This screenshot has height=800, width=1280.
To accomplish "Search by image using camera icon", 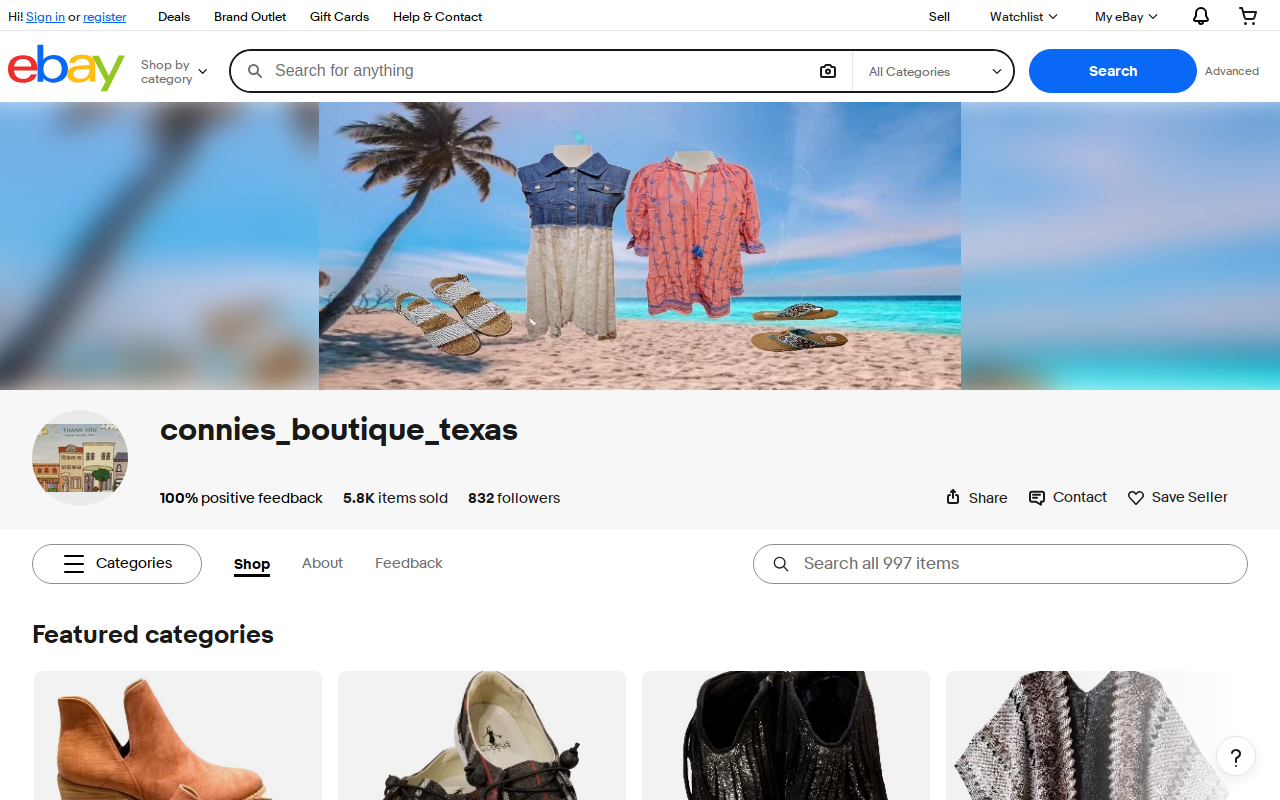I will [828, 71].
